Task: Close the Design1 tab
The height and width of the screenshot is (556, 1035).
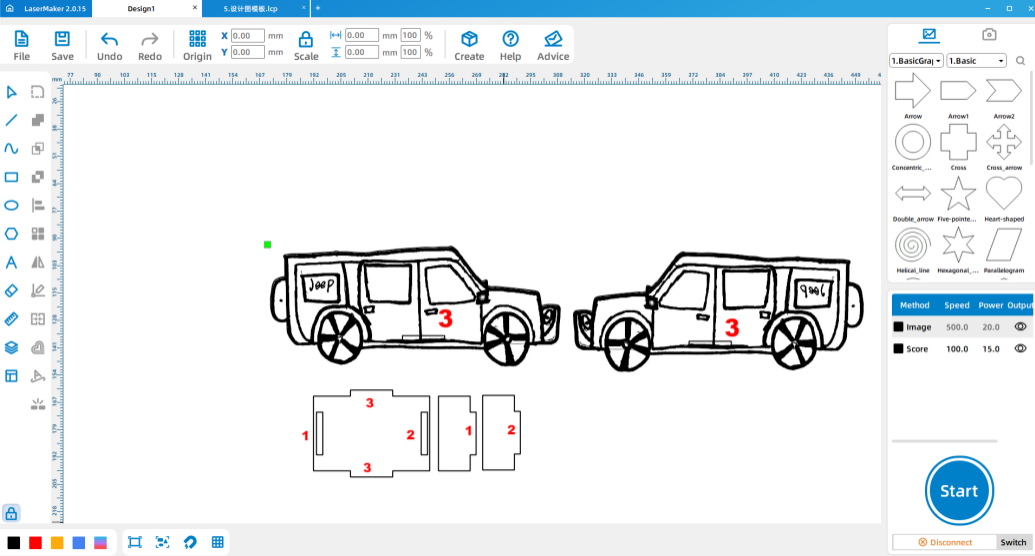Action: 195,8
